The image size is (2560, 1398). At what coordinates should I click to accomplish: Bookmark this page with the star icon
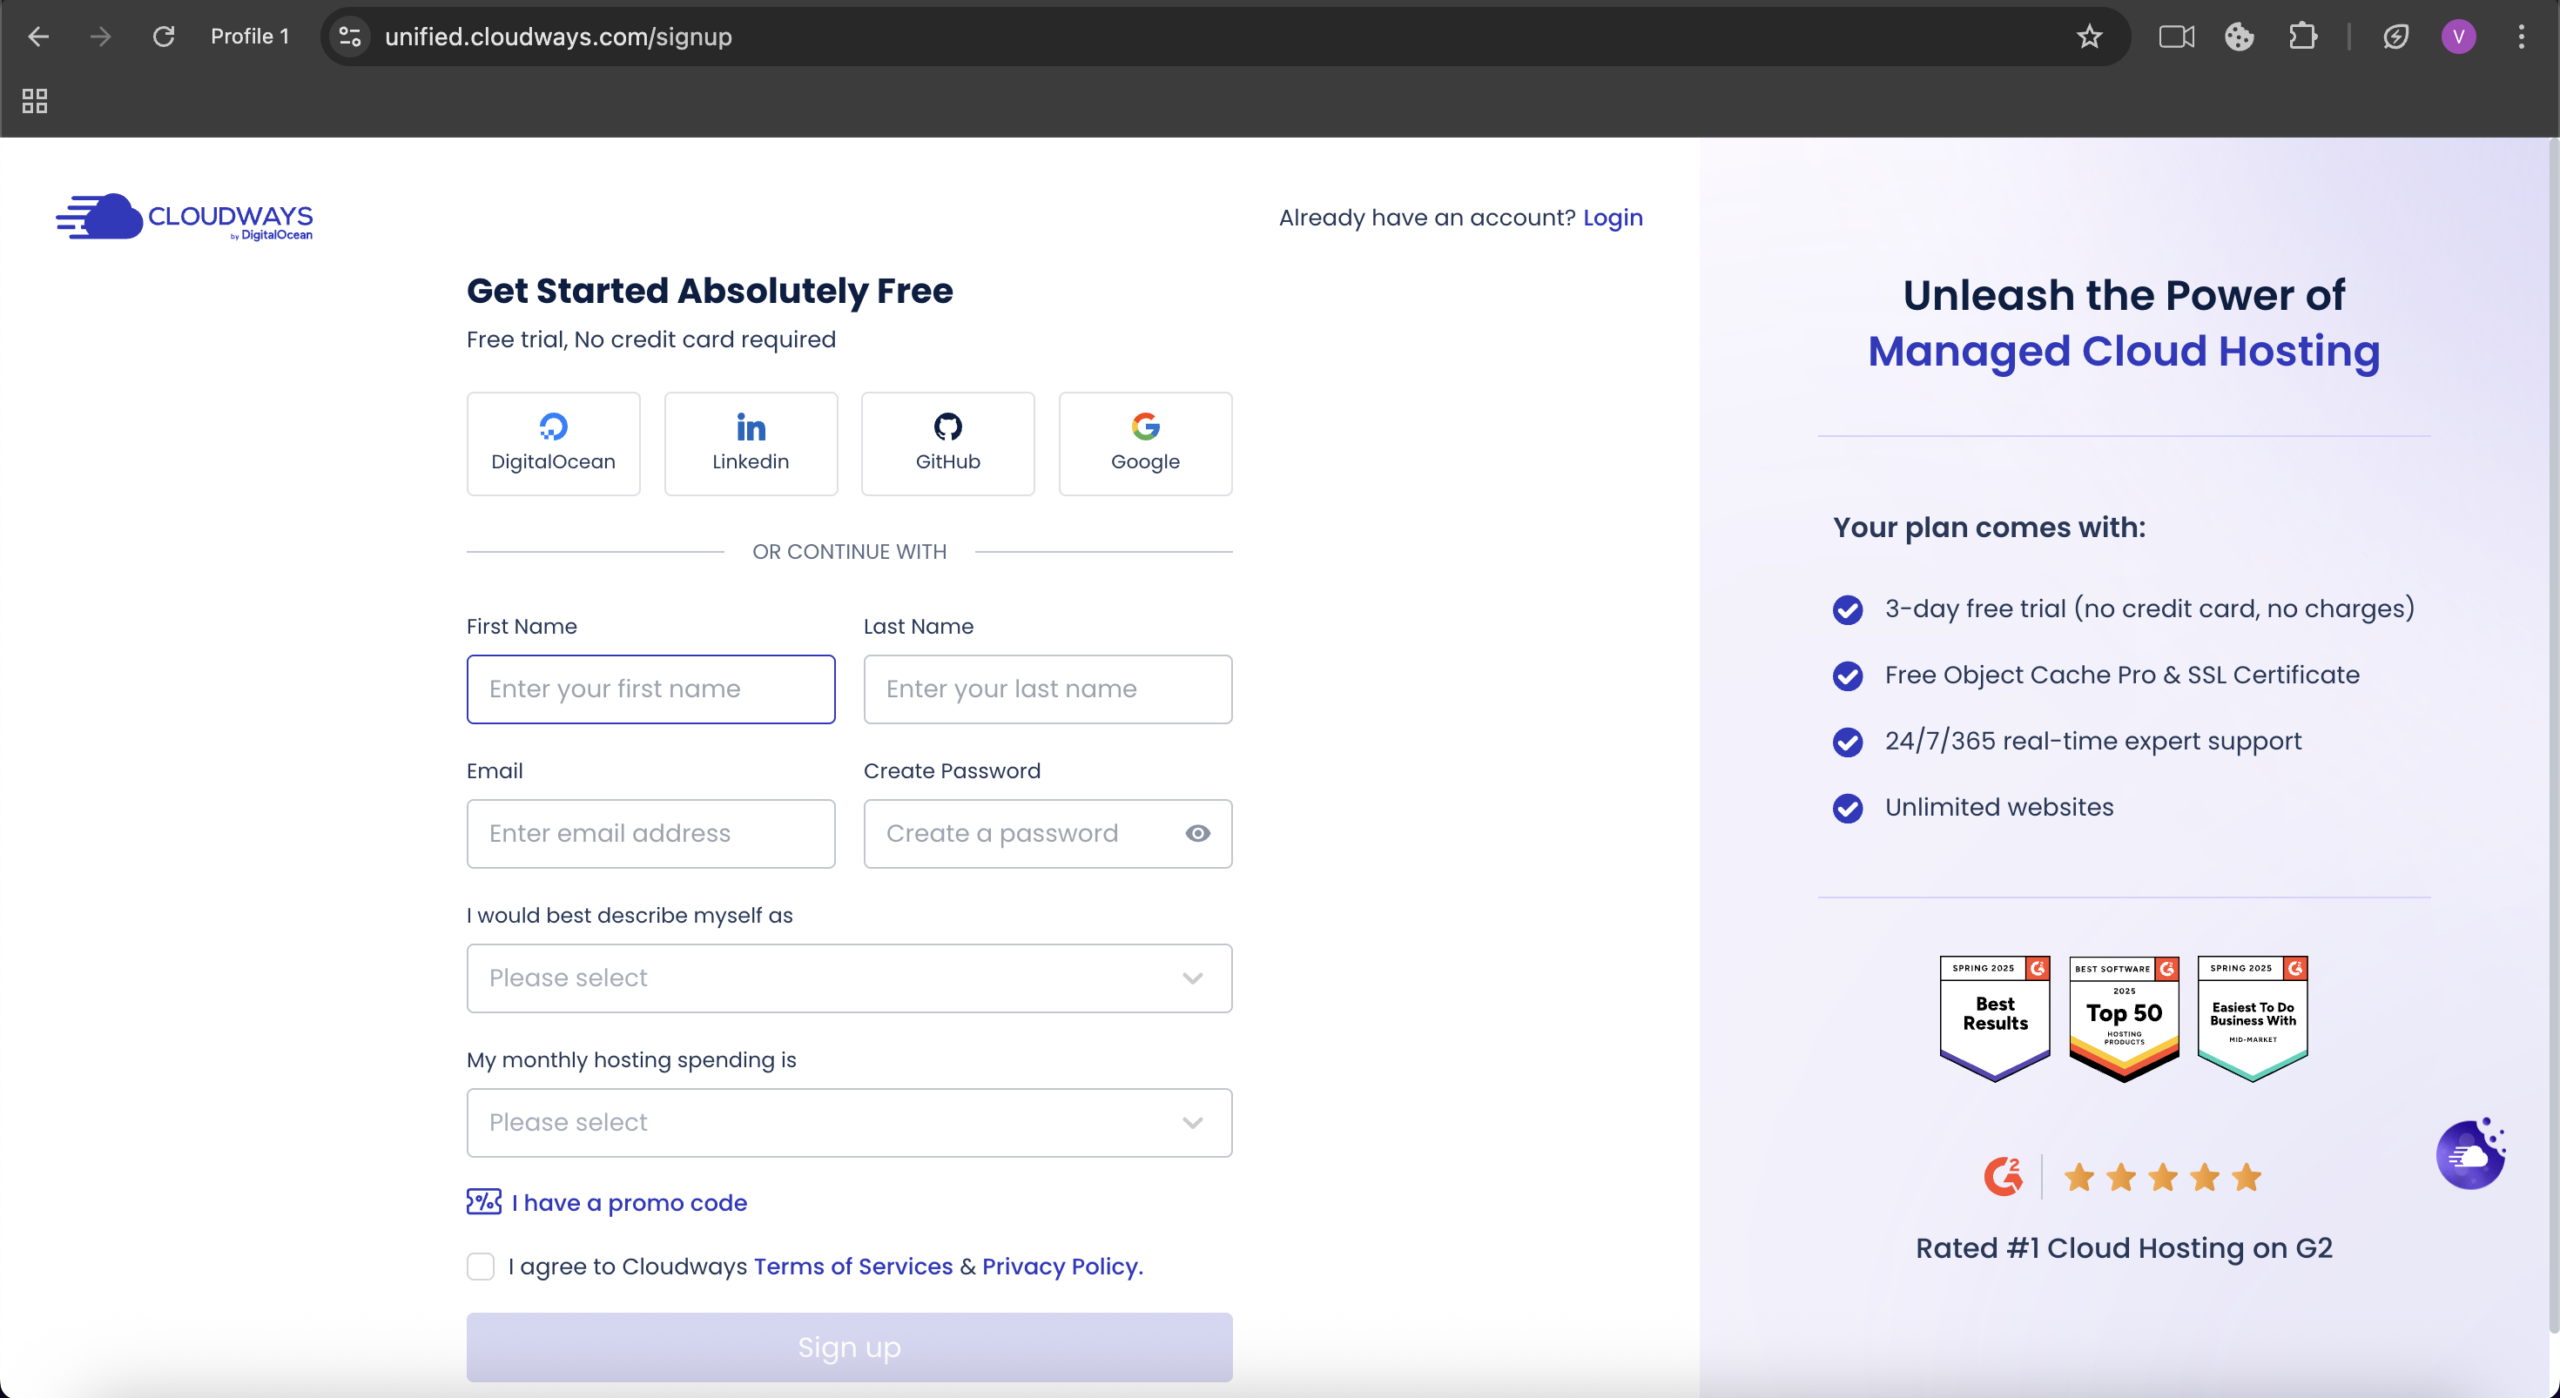pos(2089,37)
